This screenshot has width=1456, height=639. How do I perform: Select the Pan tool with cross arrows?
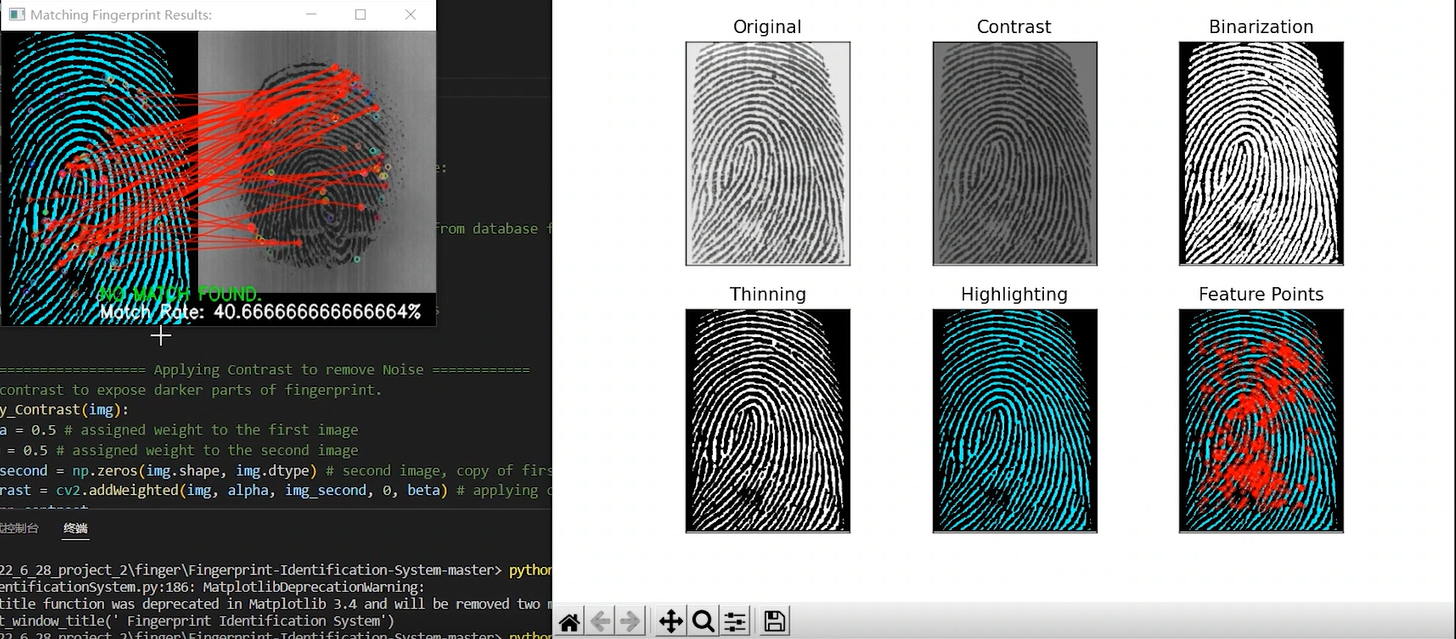[671, 622]
